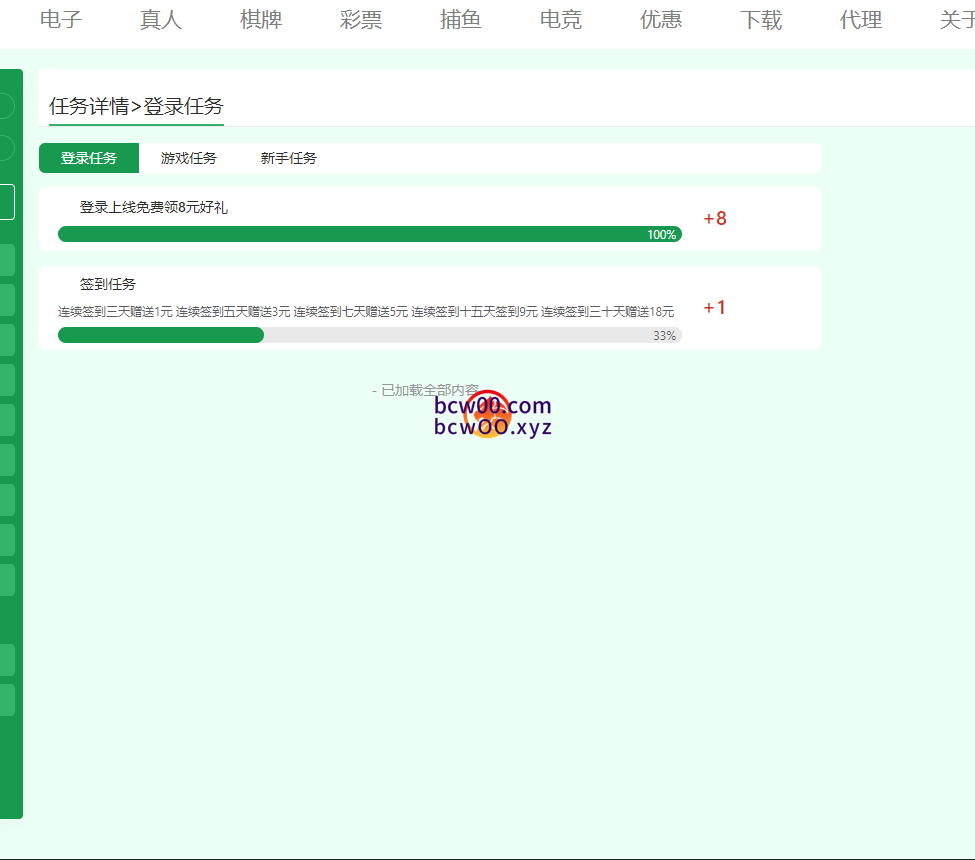Go to the 代理 page
The image size is (975, 860).
tap(861, 20)
